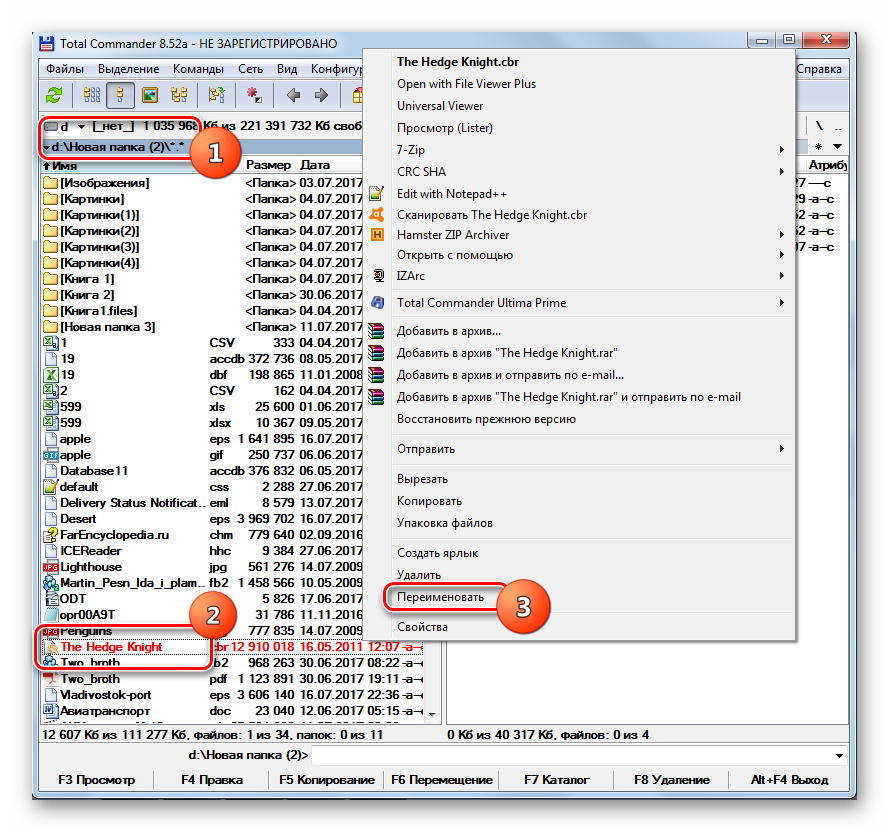
Task: Click the JPG icon of Lighthouse file
Action: (50, 567)
